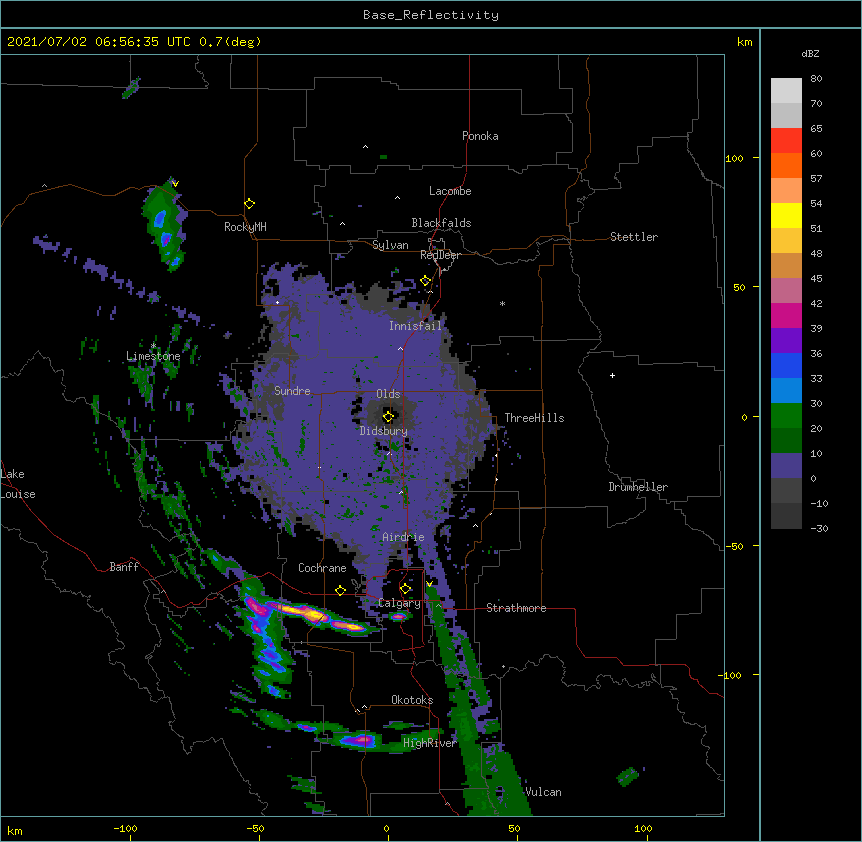Click the Cochrane town label
This screenshot has width=862, height=842.
coord(322,568)
